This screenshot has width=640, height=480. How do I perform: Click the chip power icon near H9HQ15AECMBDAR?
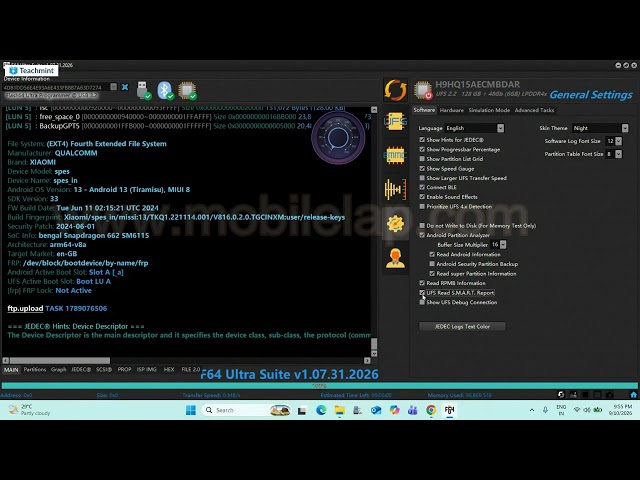point(423,90)
